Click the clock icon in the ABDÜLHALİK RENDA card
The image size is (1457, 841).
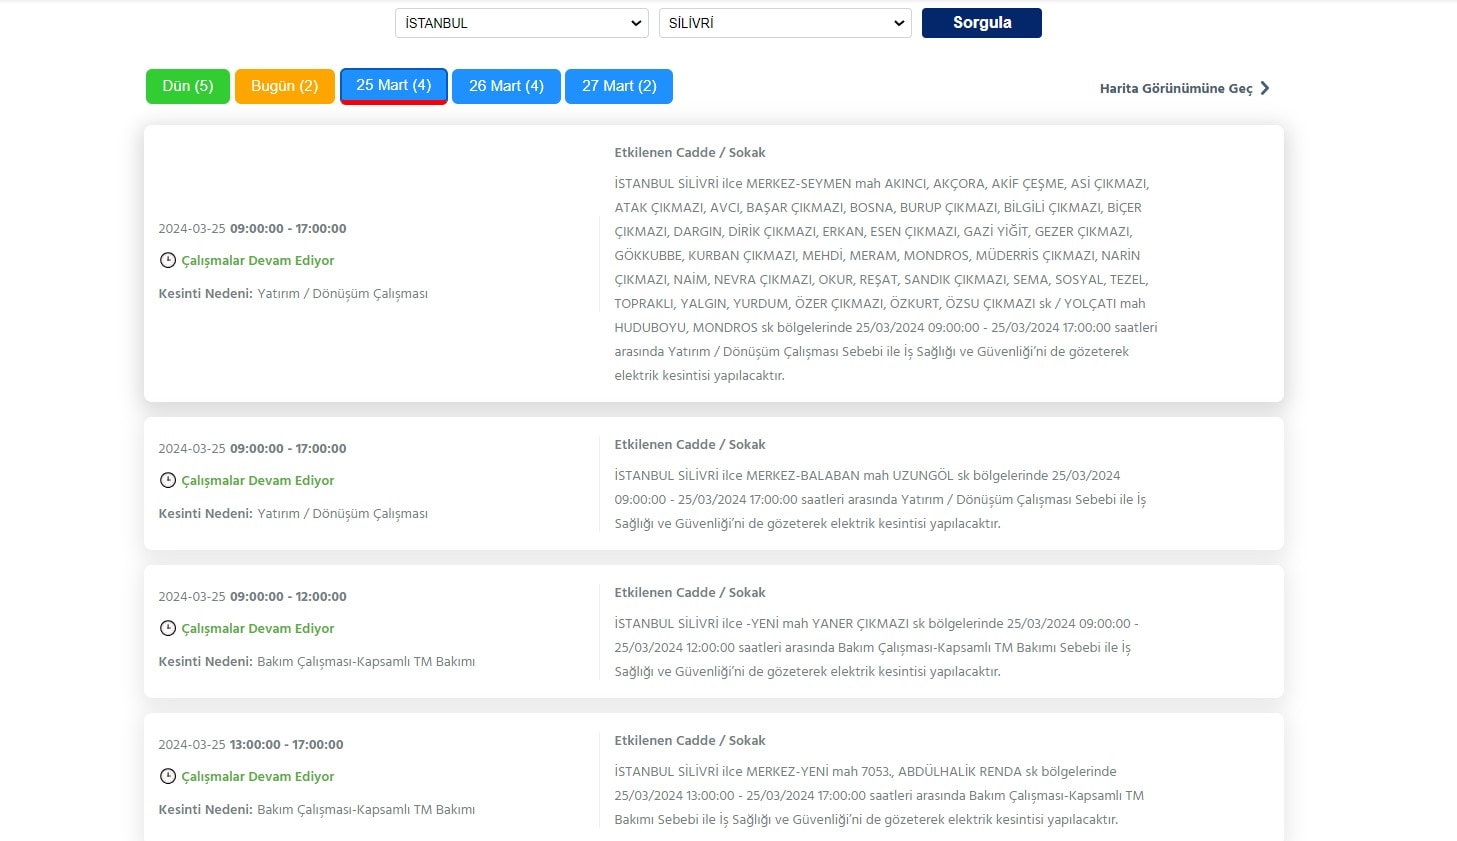[x=167, y=776]
